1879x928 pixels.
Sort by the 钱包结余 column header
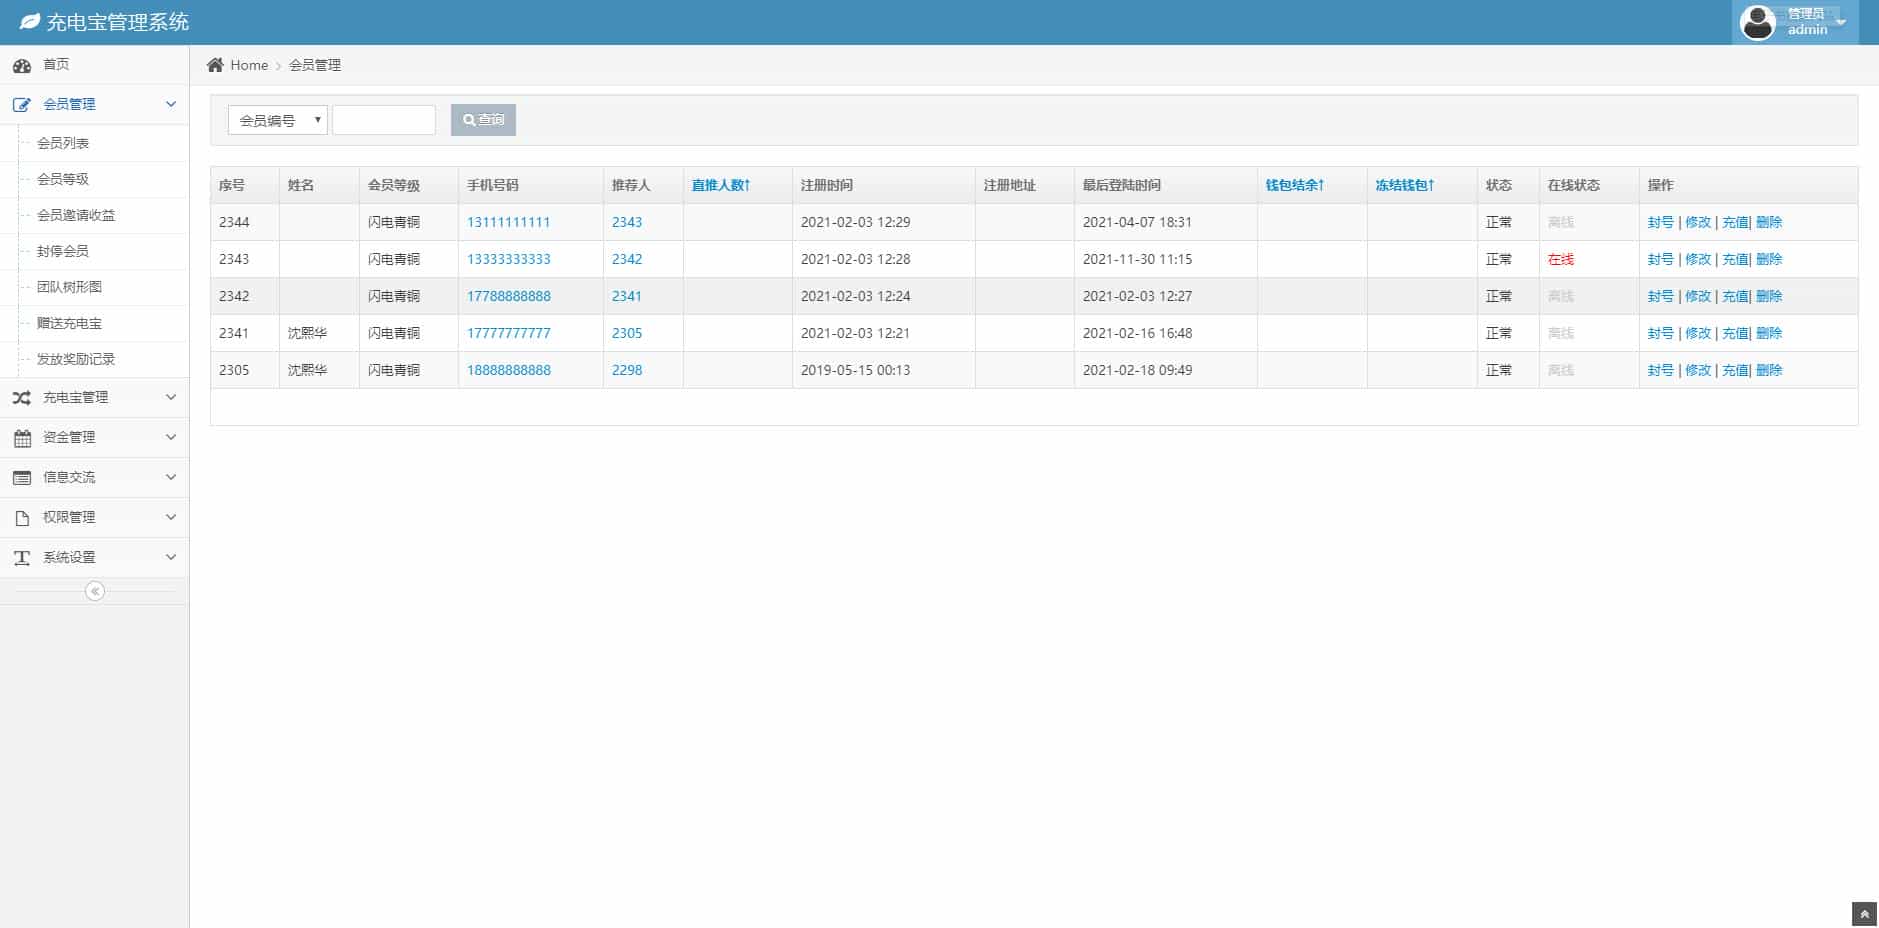1294,185
